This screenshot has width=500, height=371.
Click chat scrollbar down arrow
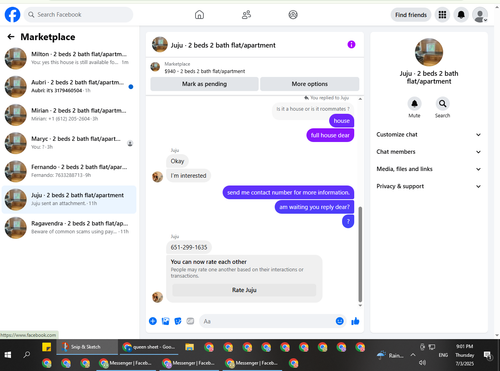360,305
